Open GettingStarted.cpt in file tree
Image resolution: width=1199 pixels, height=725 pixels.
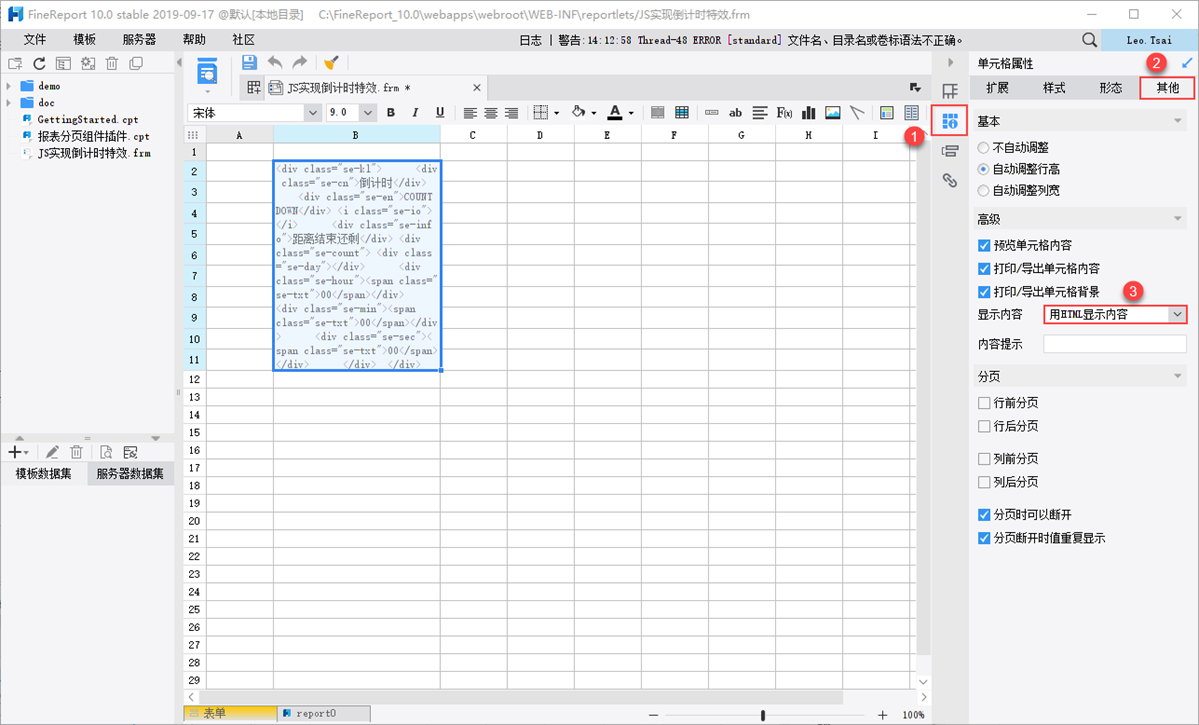click(88, 119)
